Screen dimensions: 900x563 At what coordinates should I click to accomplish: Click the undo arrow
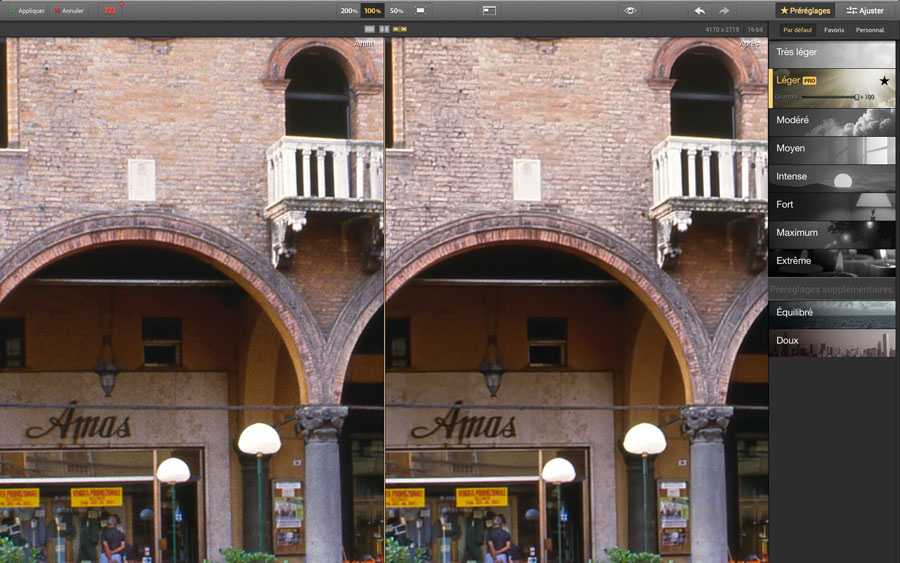pos(699,10)
